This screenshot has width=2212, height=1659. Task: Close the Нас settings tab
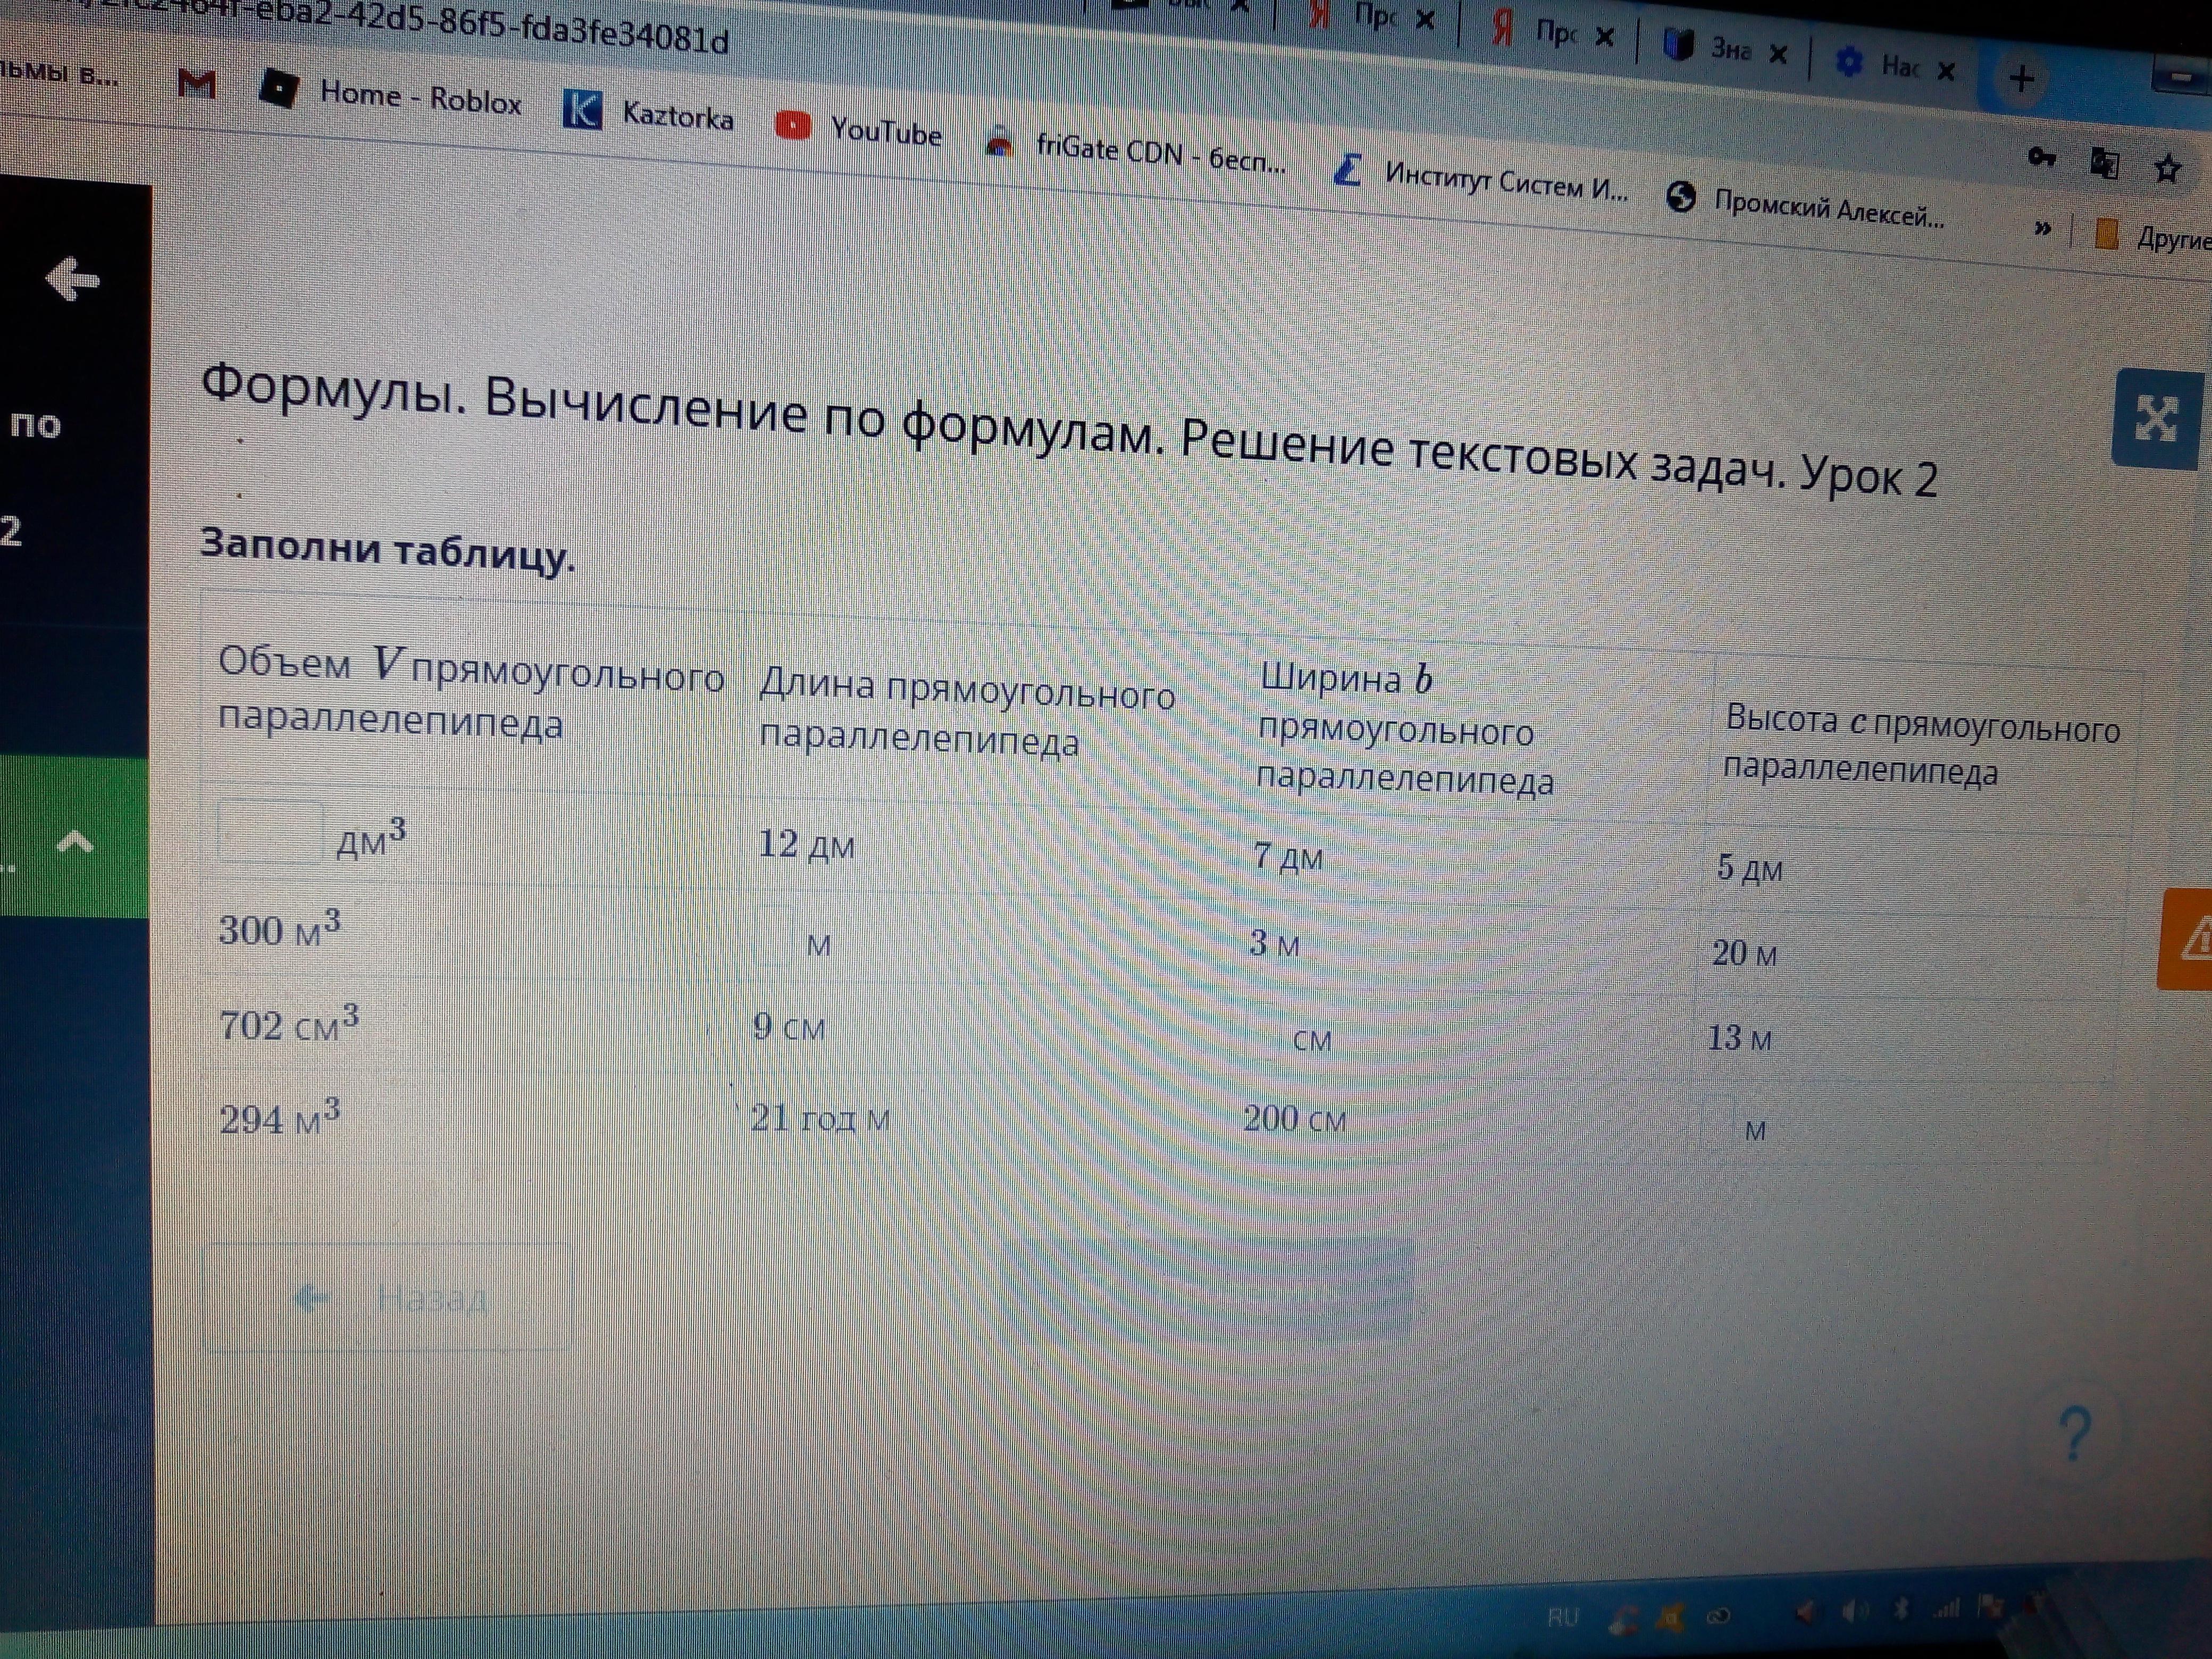[1945, 71]
